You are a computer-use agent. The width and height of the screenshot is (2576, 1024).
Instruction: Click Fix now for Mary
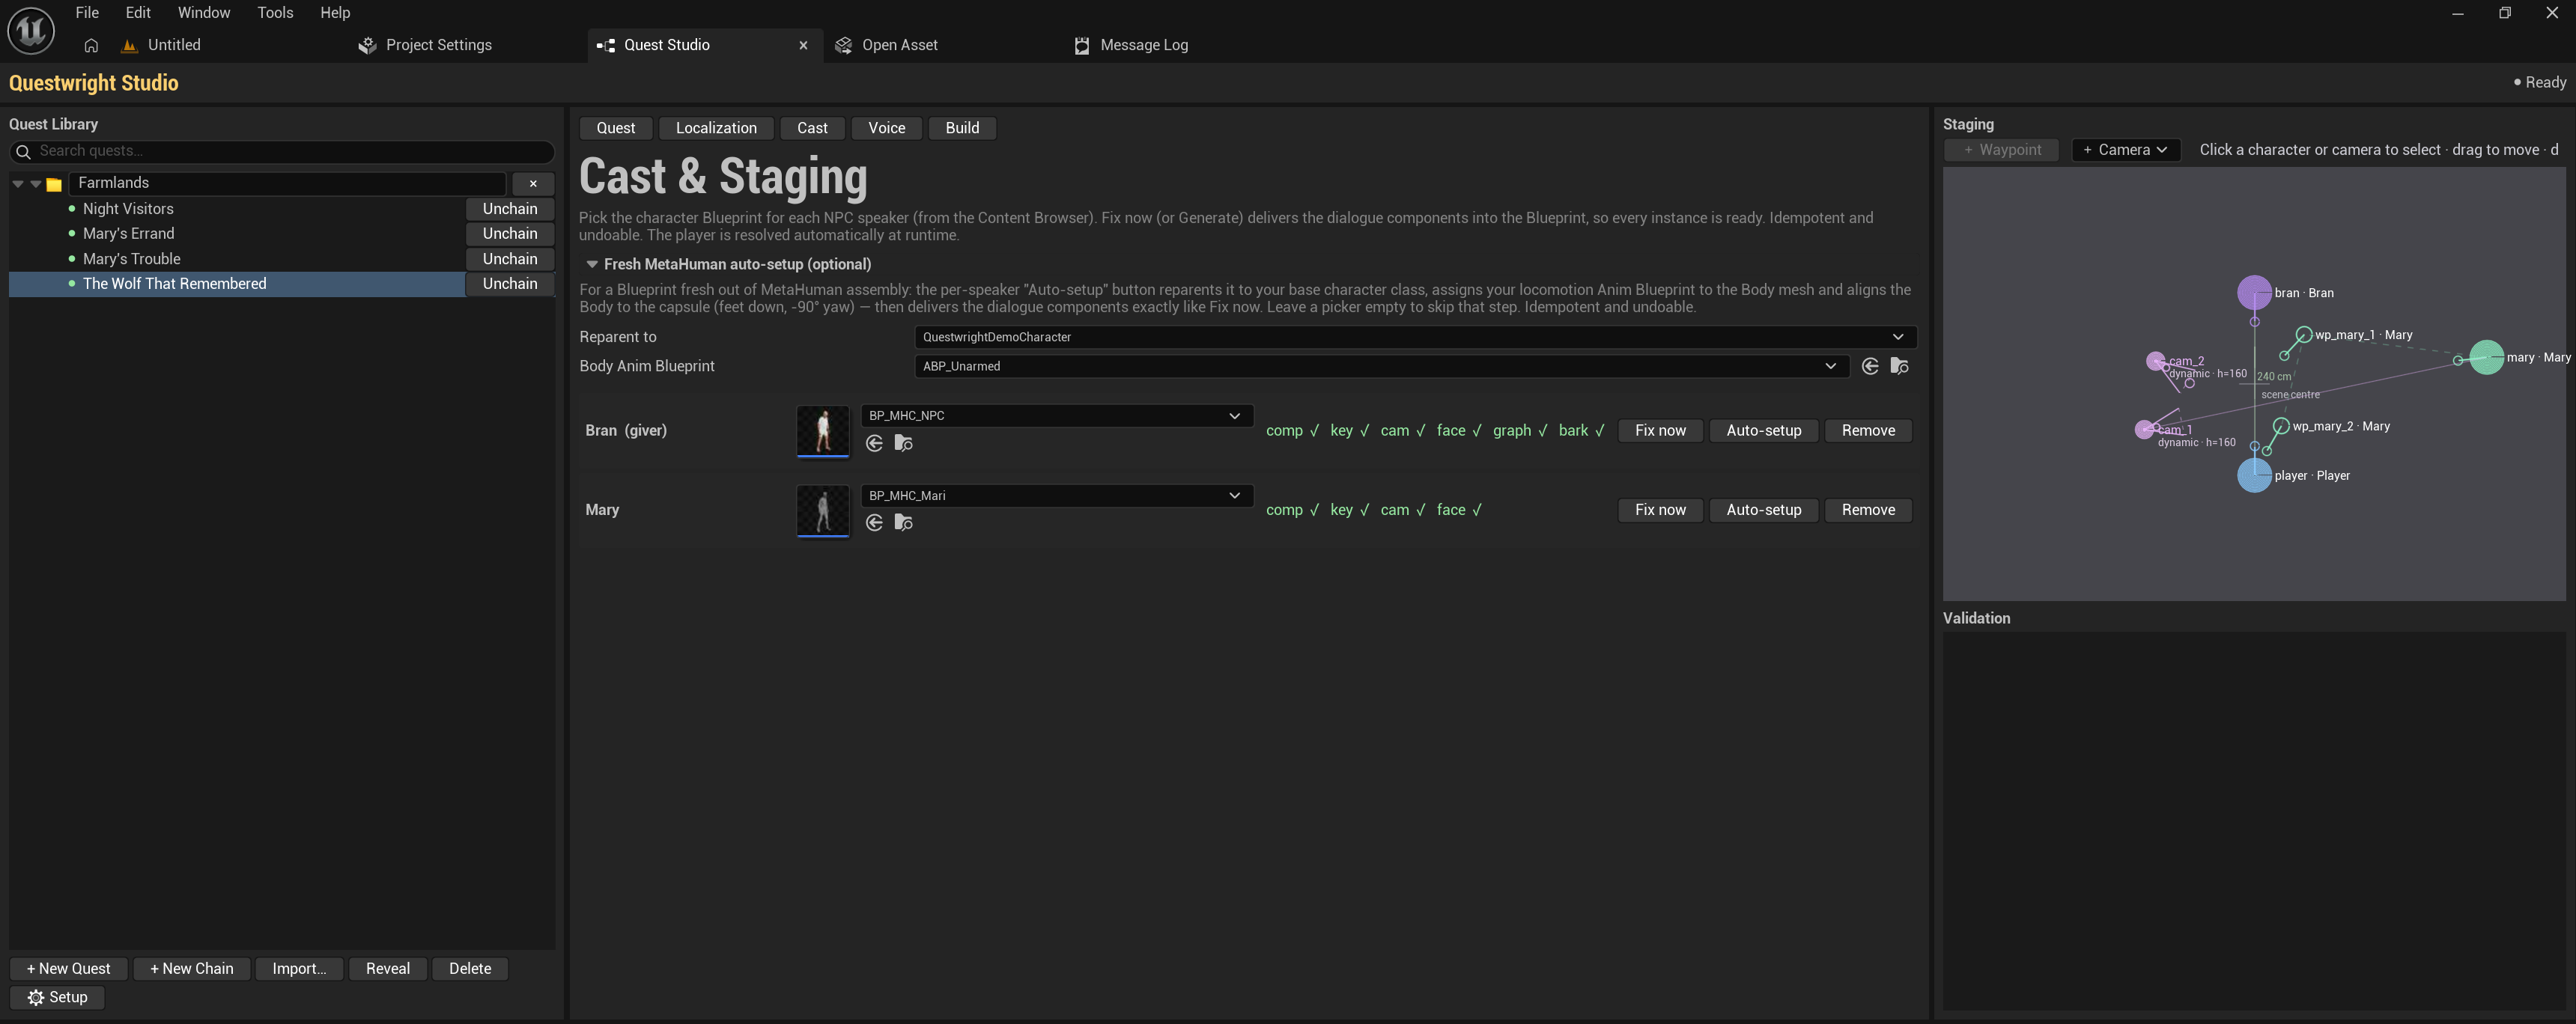coord(1660,510)
